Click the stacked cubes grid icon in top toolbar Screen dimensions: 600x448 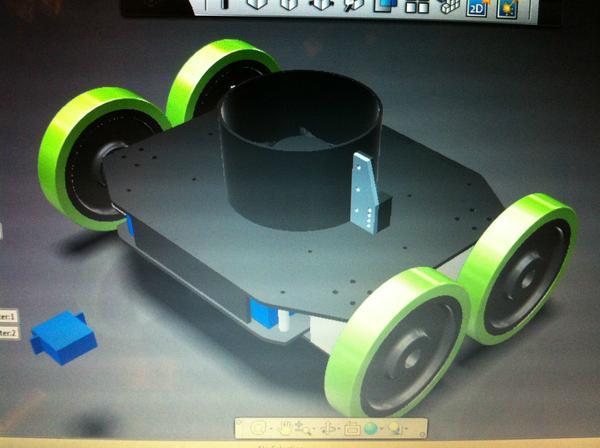(449, 8)
